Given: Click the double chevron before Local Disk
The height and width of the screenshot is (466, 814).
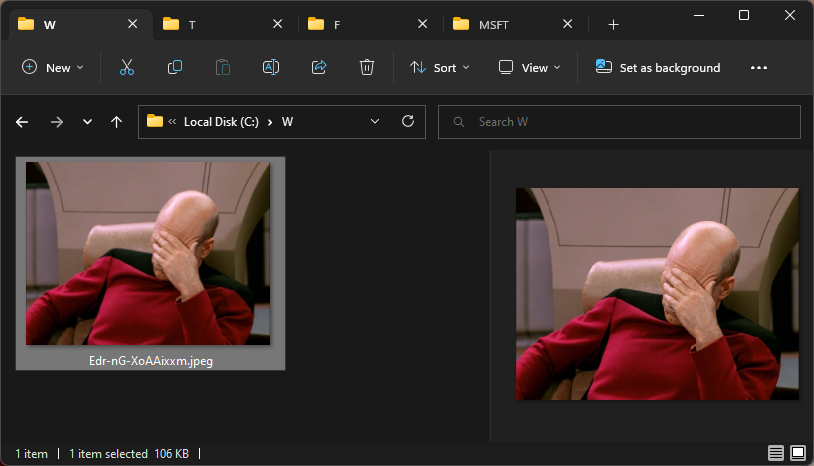Looking at the screenshot, I should [172, 121].
